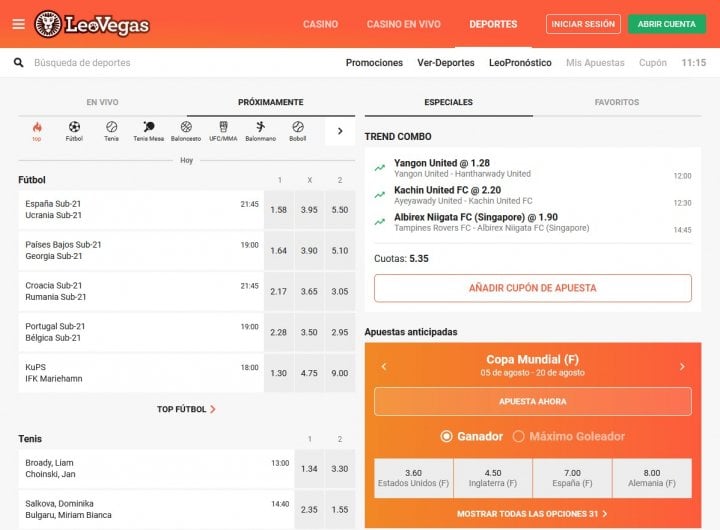This screenshot has height=530, width=720.
Task: Pick Estados Unidos (F) at 3.60
Action: coord(413,478)
